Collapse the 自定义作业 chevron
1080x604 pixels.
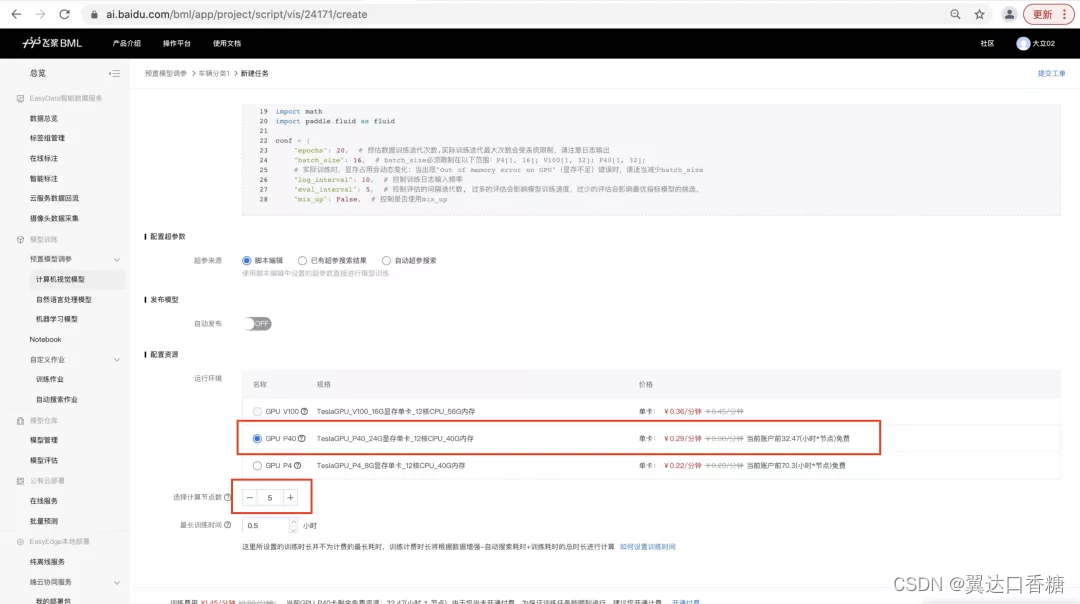point(116,360)
